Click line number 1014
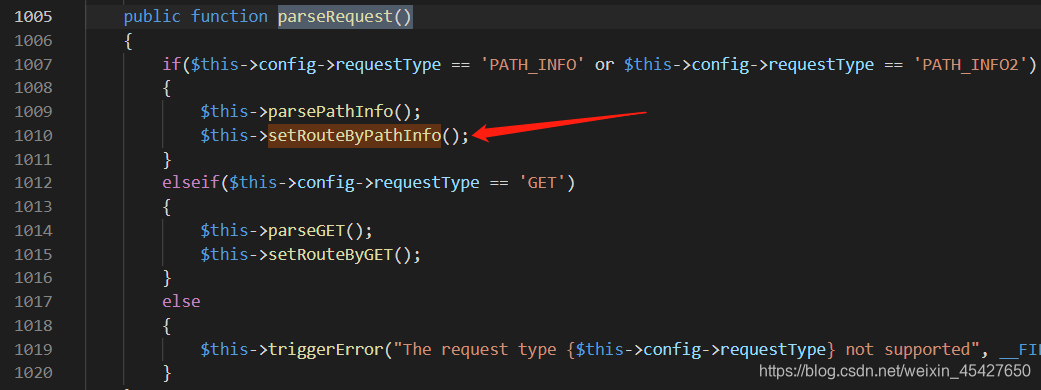Screen dimensions: 1041x390 (33, 231)
